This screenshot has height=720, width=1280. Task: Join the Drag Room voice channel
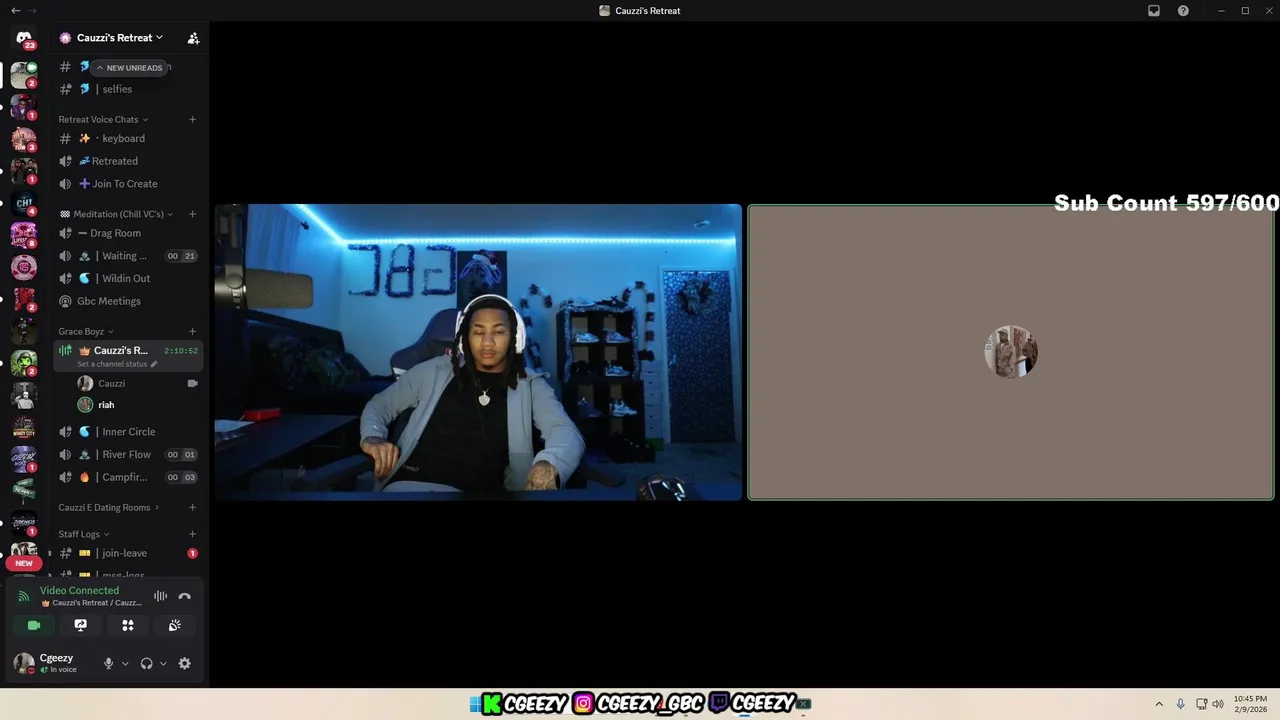coord(129,233)
